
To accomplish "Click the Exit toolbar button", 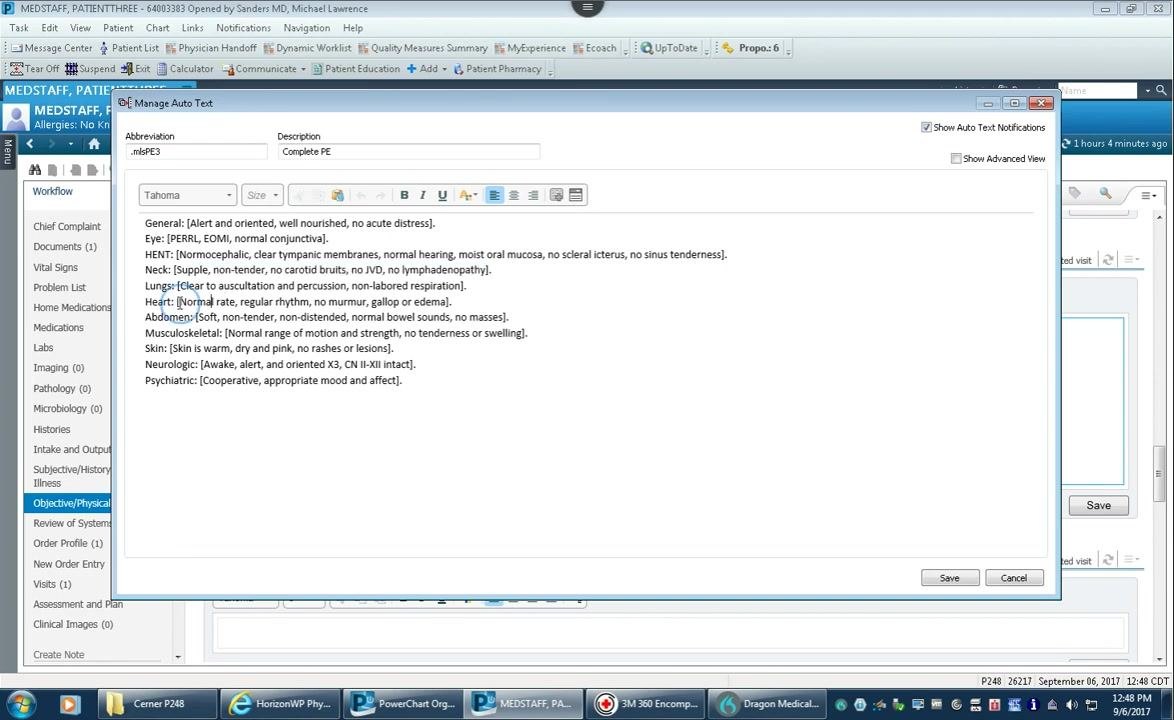I will [136, 69].
